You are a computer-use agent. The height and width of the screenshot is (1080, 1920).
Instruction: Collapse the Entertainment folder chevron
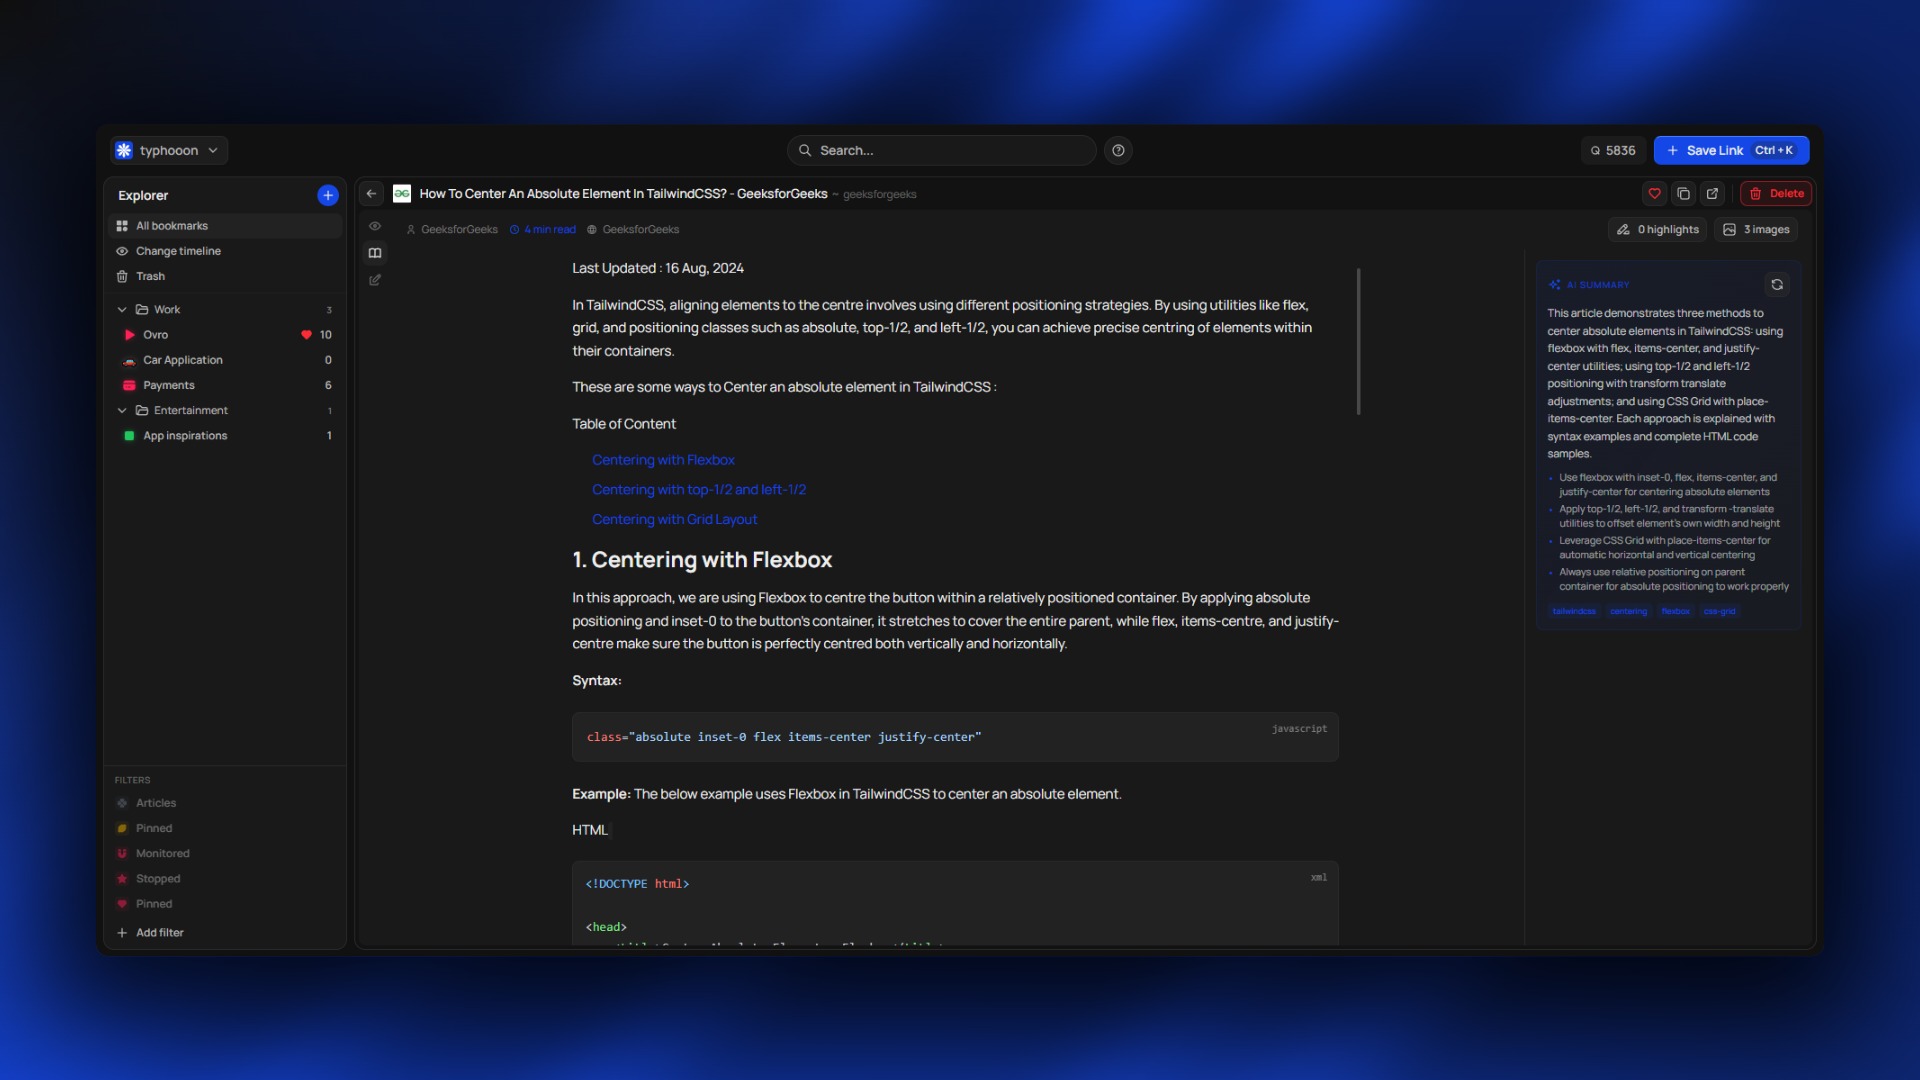tap(122, 411)
